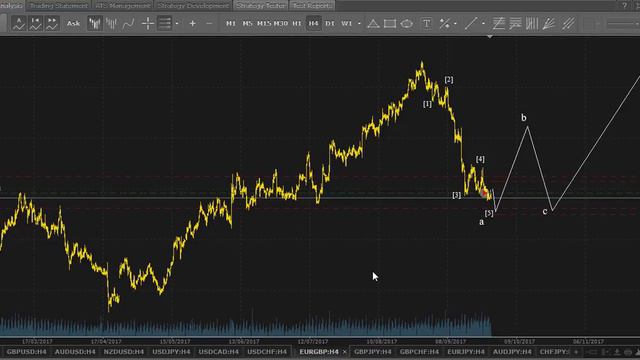Switch to USDCHF:H4 chart tab
Image resolution: width=640 pixels, height=360 pixels.
pos(267,351)
